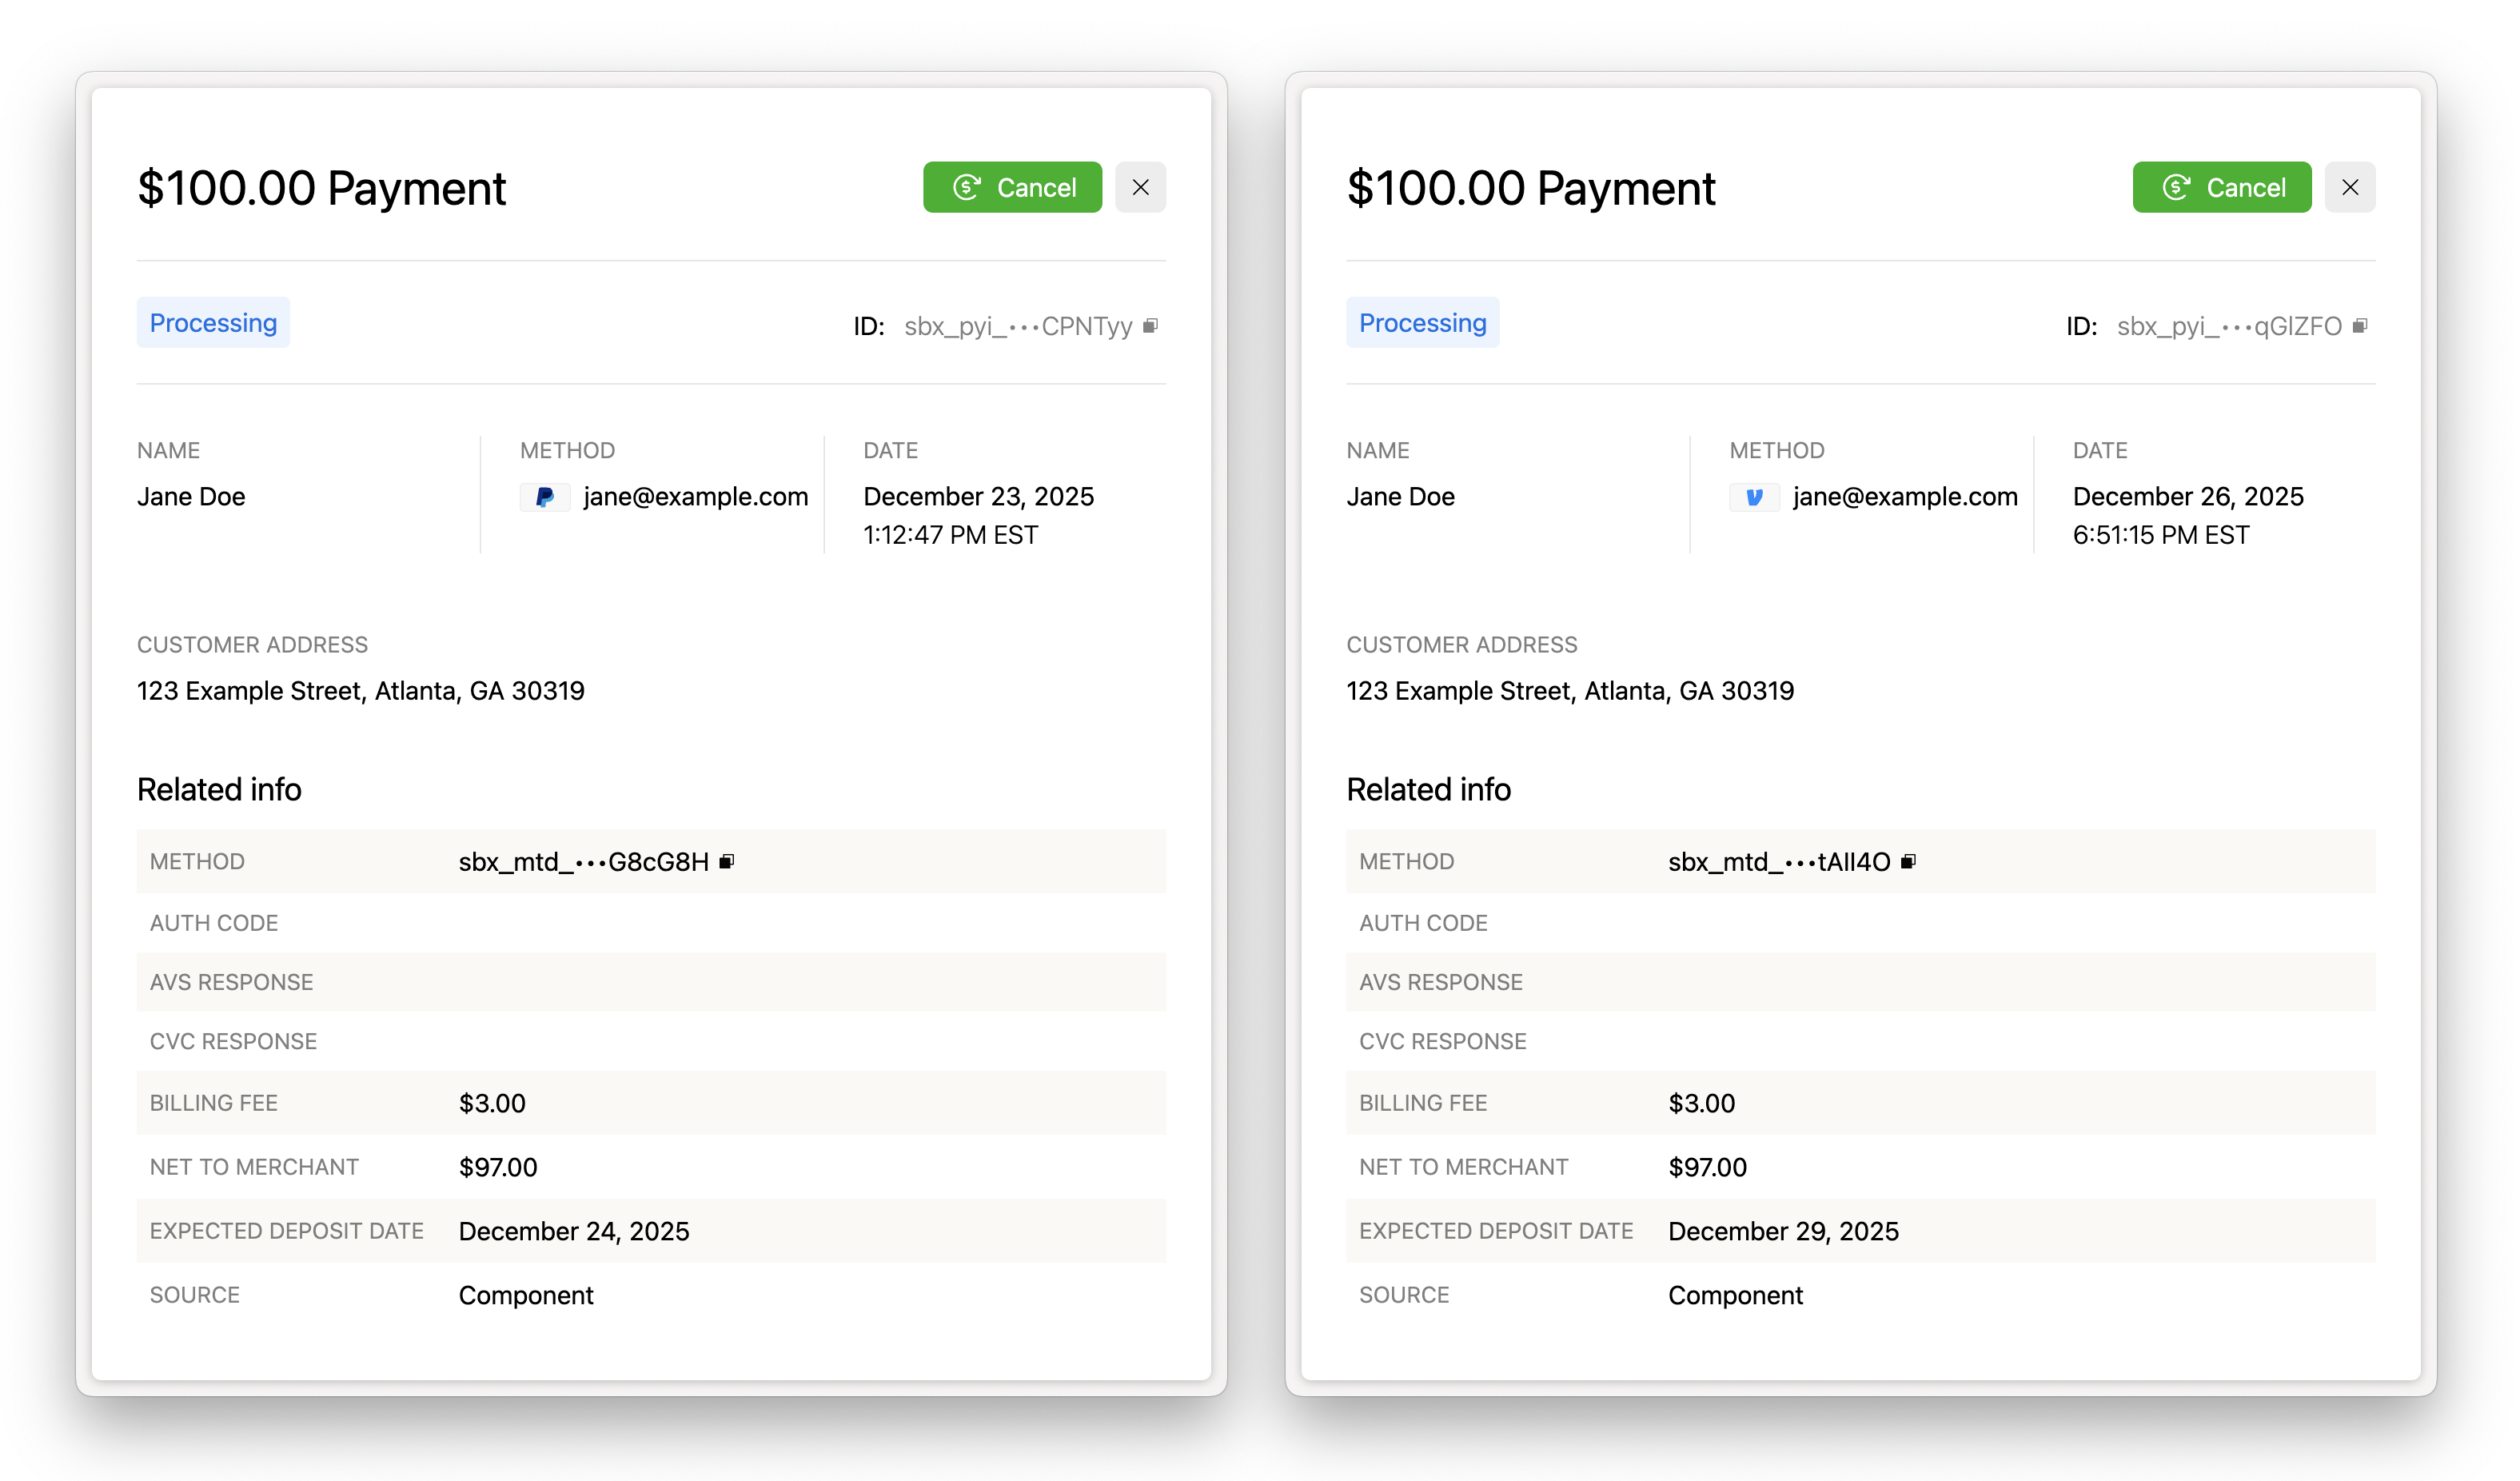Copy the method ID ending tAII4O
The image size is (2520, 1481).
point(1908,861)
